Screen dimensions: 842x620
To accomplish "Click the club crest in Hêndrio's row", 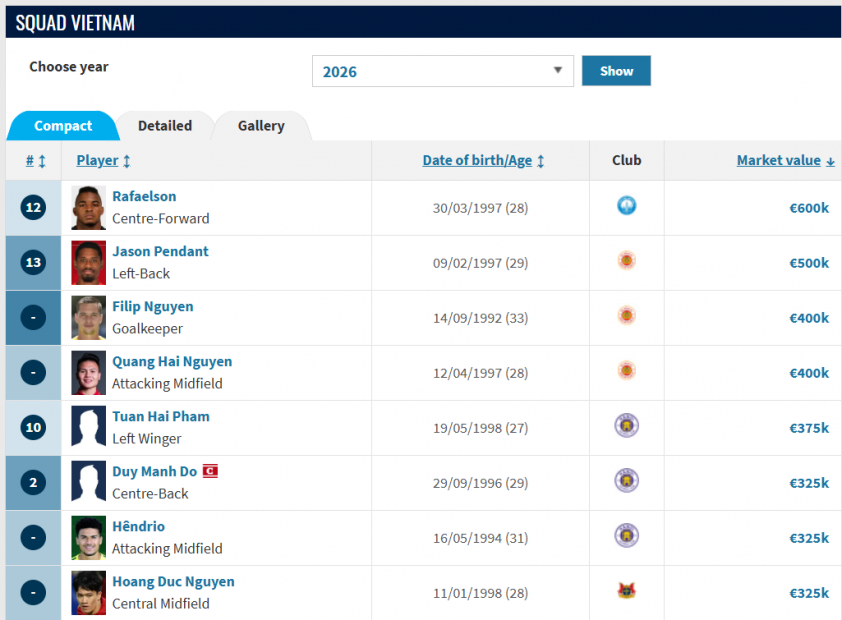I will [627, 536].
